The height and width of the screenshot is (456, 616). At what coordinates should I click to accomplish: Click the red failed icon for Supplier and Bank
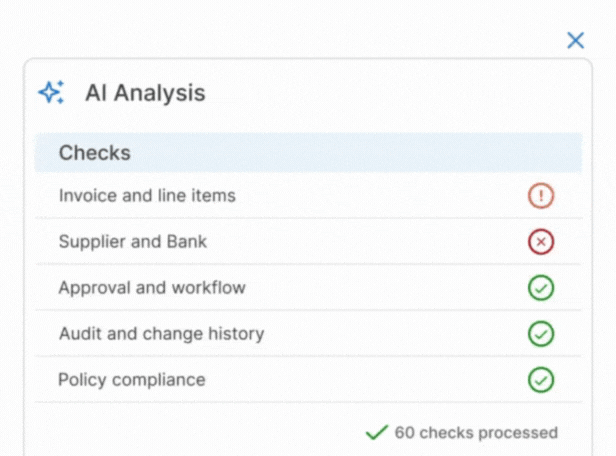(541, 242)
